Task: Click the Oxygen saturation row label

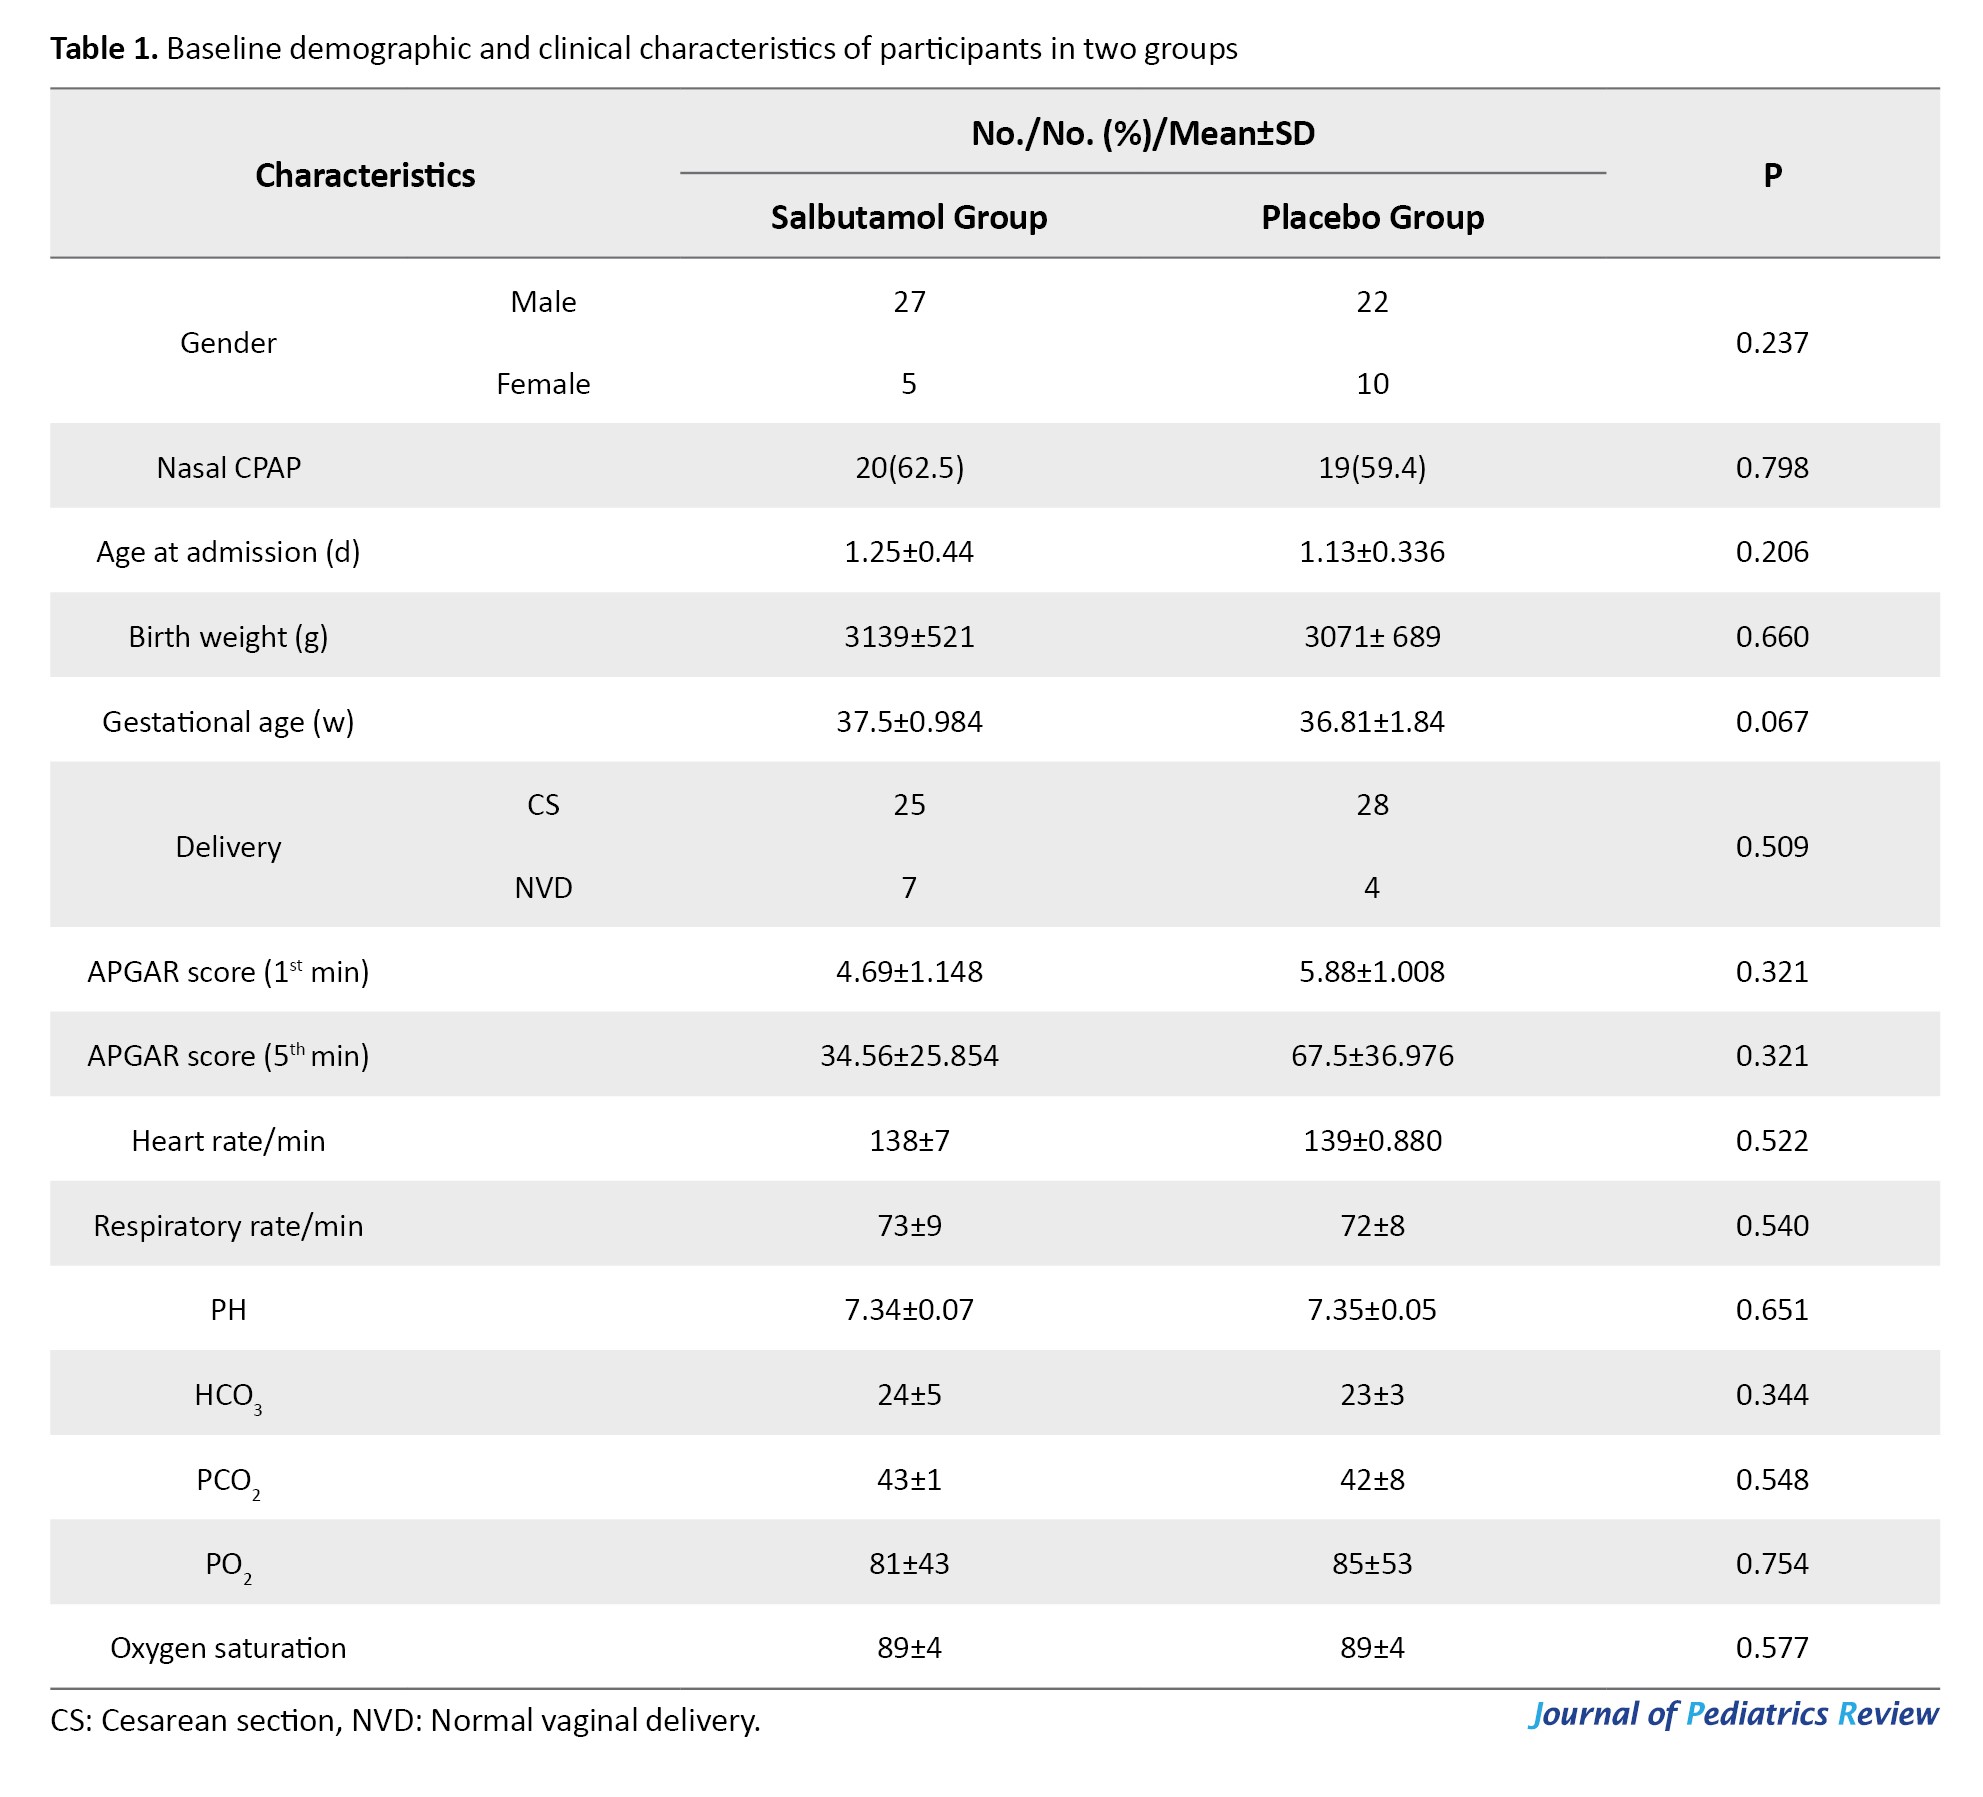Action: [228, 1648]
